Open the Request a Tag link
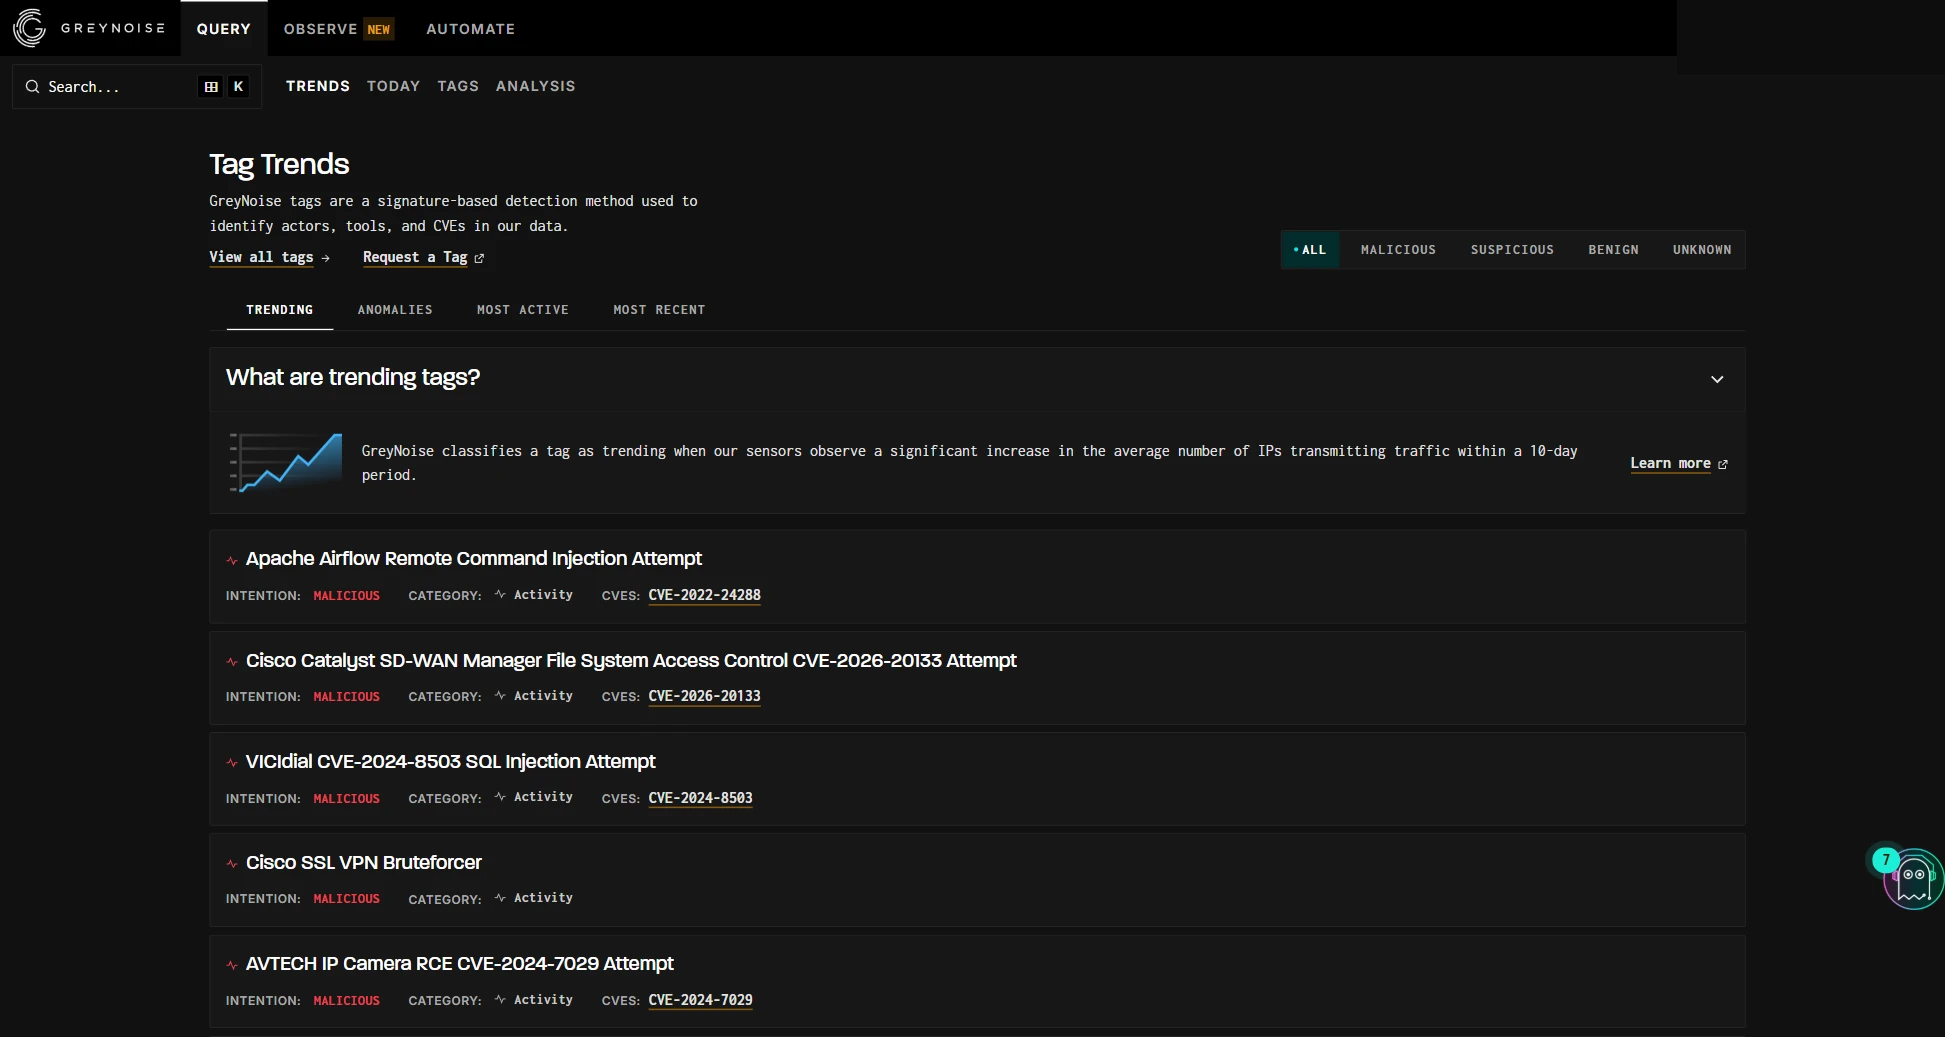This screenshot has width=1945, height=1037. coord(415,257)
